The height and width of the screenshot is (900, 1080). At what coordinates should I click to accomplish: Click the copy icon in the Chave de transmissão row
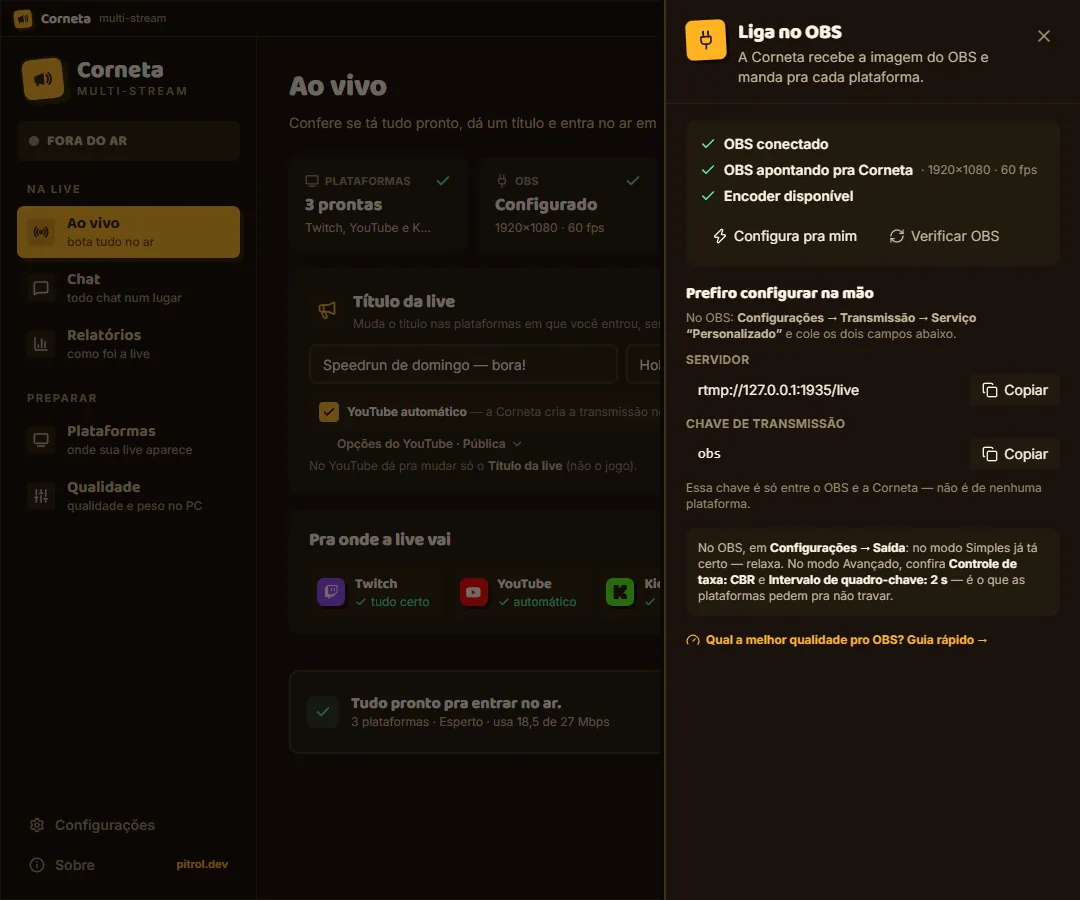coord(990,454)
